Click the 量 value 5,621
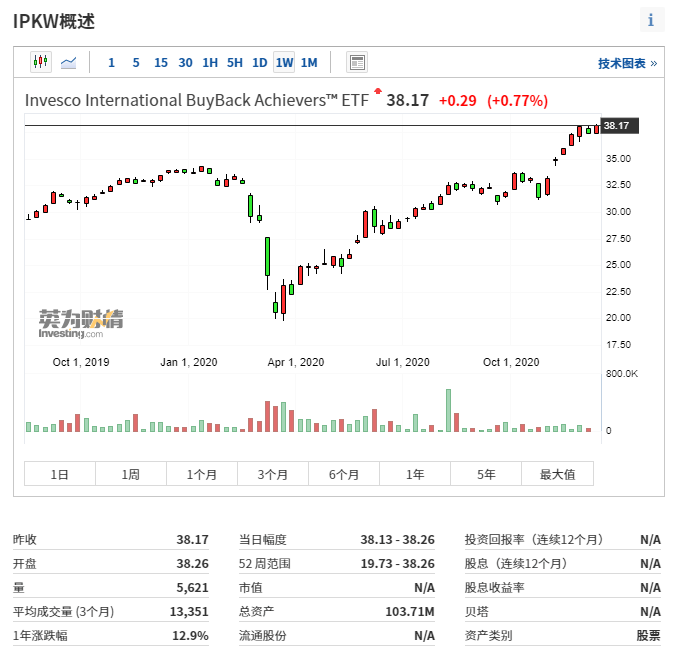 192,588
